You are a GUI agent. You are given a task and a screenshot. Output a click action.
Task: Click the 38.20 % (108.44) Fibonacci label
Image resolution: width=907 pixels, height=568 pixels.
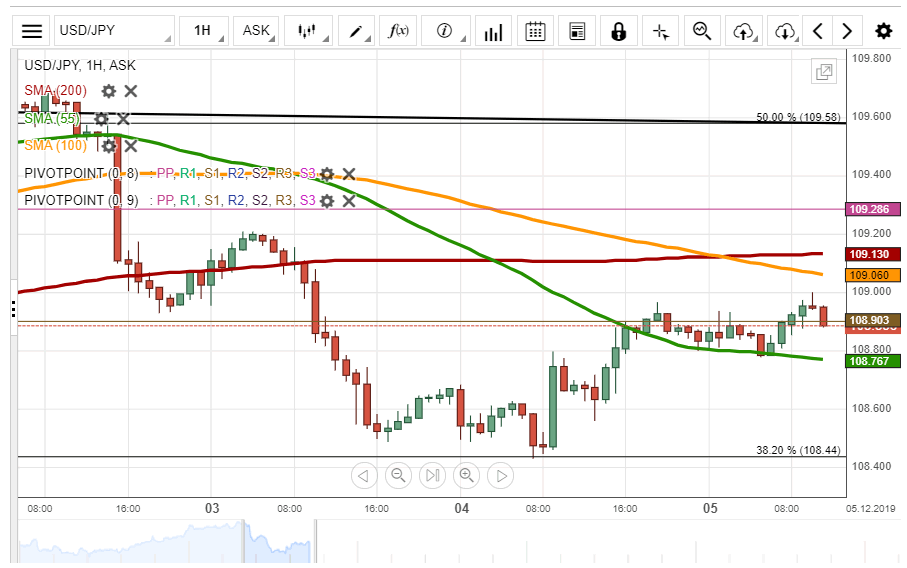tap(798, 450)
